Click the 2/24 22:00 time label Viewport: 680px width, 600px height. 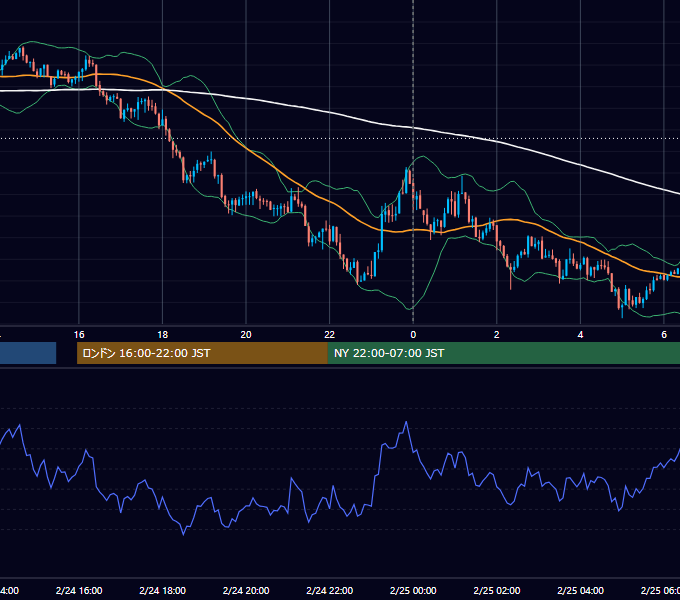tap(330, 590)
